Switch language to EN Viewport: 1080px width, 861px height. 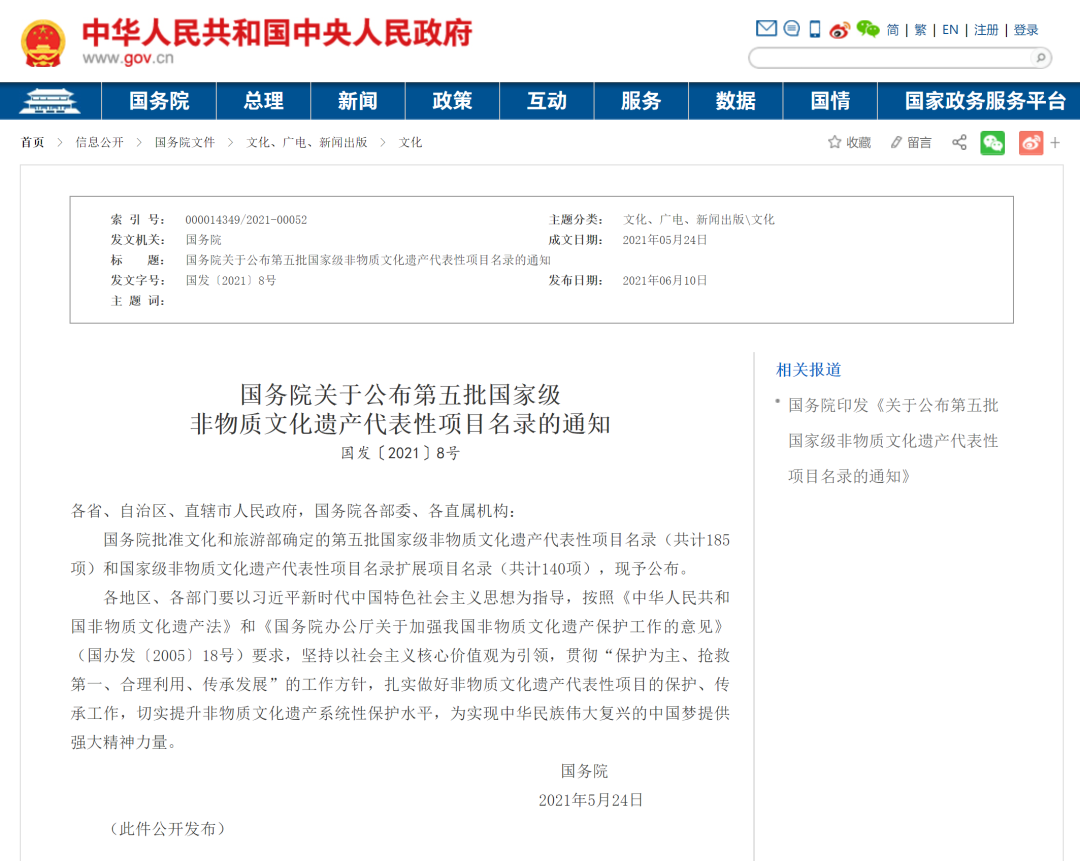click(950, 30)
